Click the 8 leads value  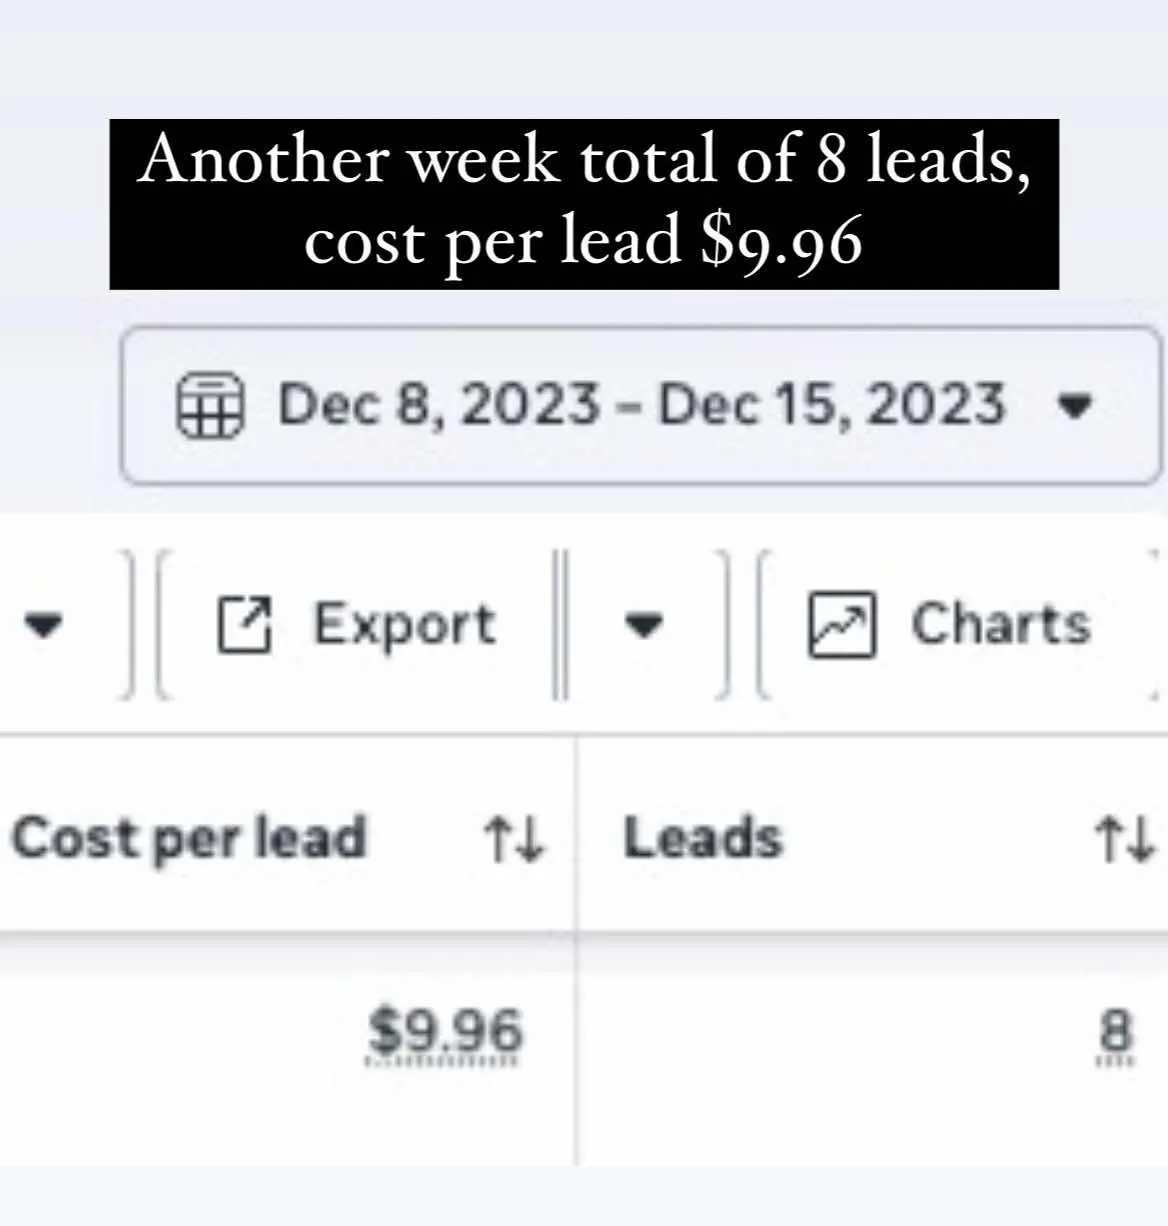pyautogui.click(x=1116, y=1033)
